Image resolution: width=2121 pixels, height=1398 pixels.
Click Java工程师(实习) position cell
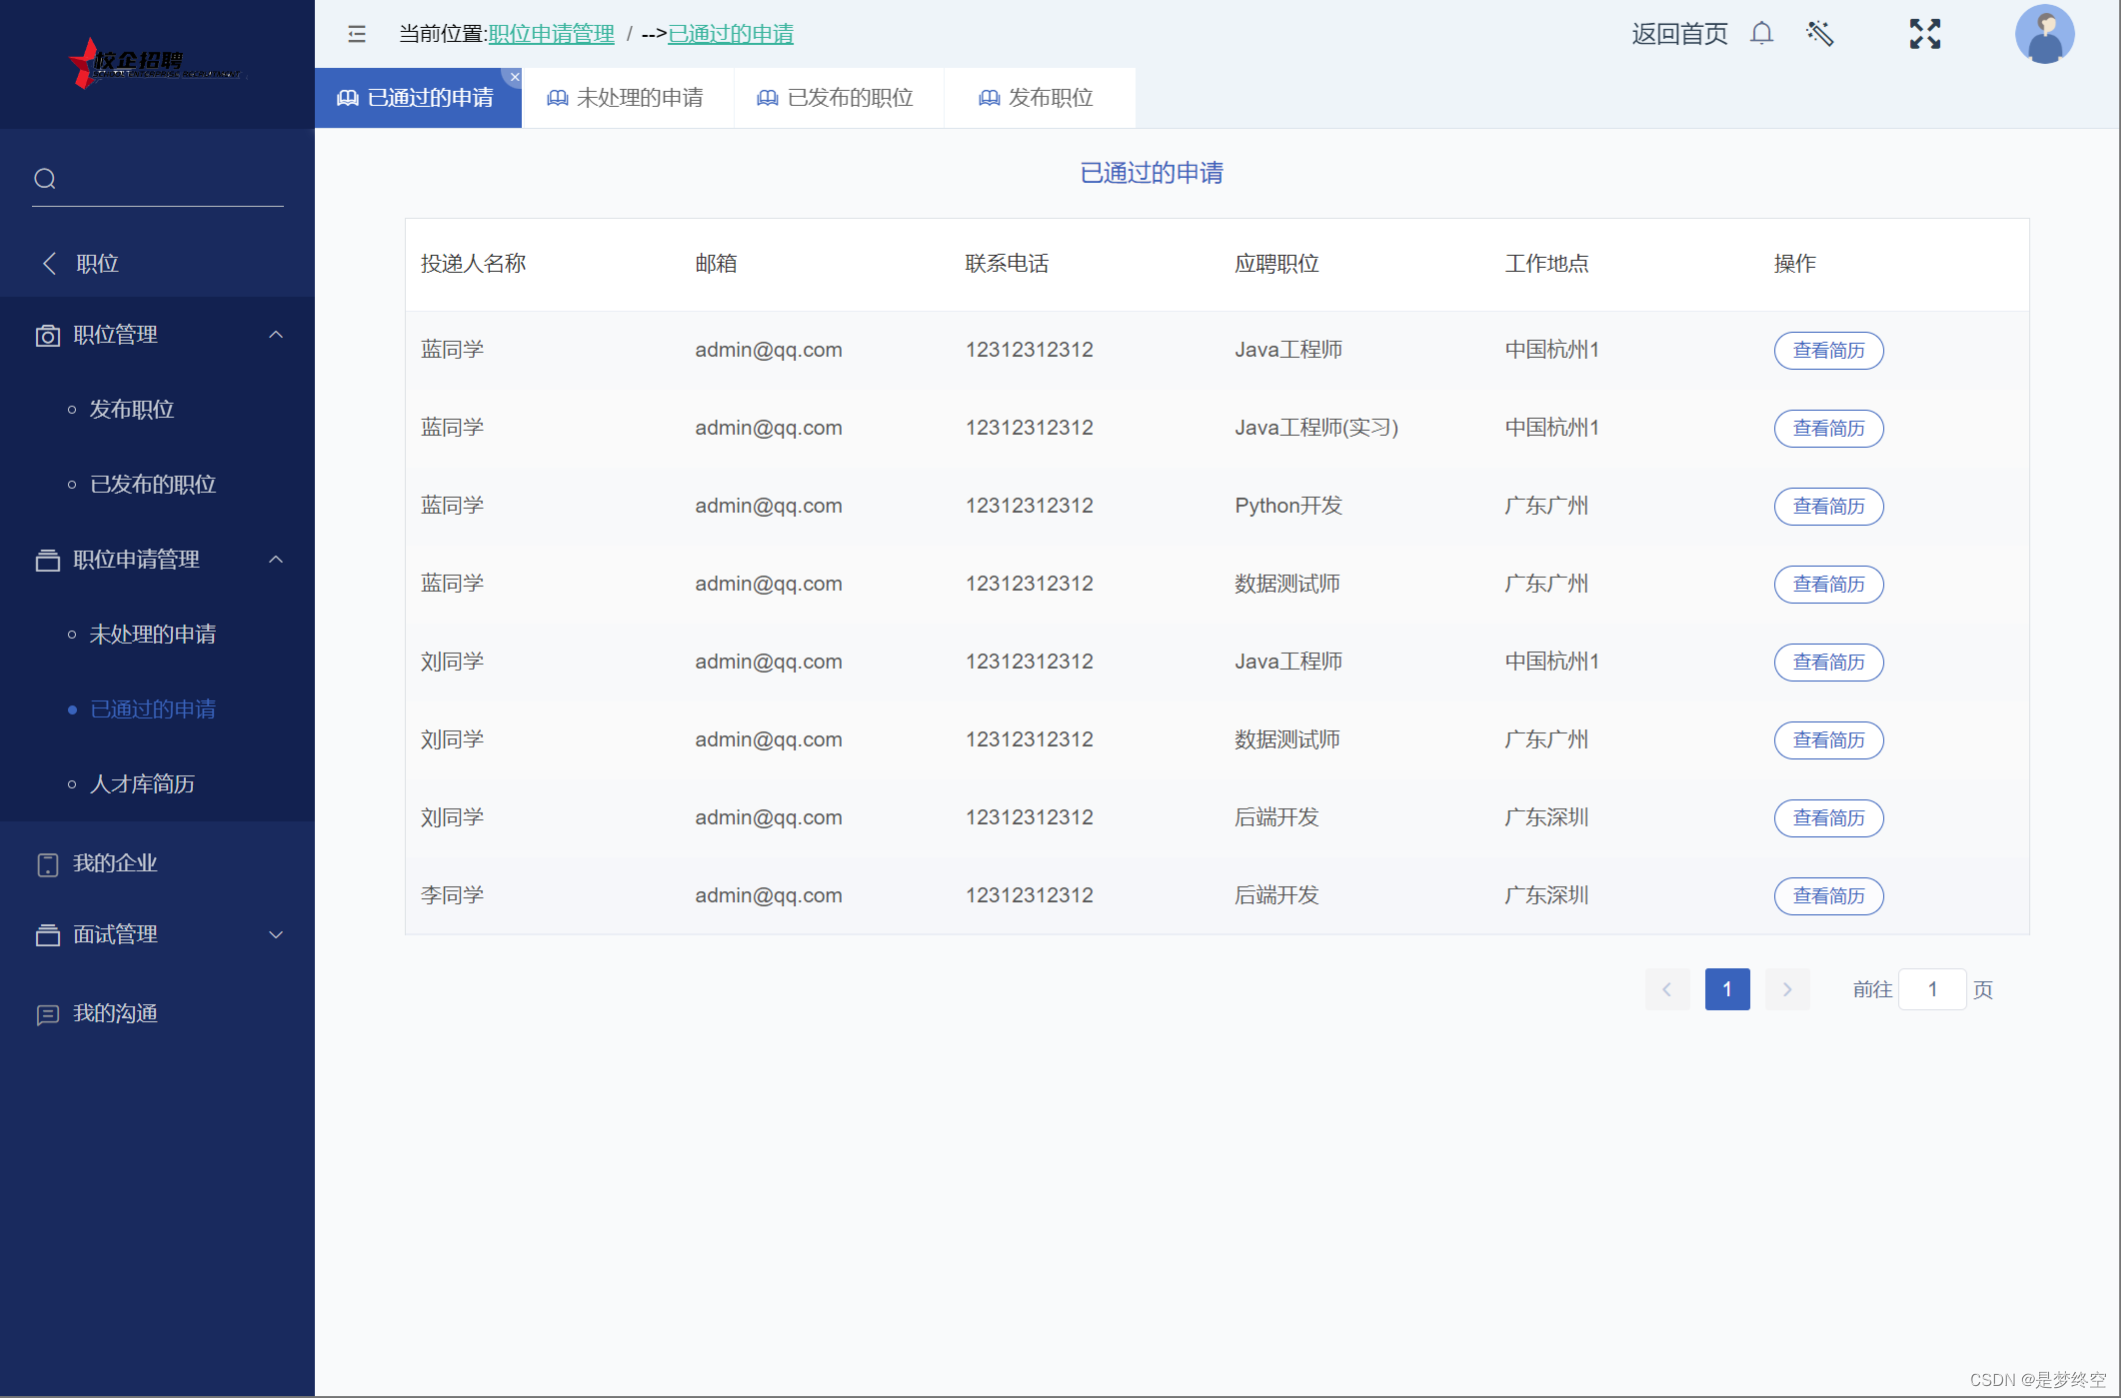pos(1316,428)
